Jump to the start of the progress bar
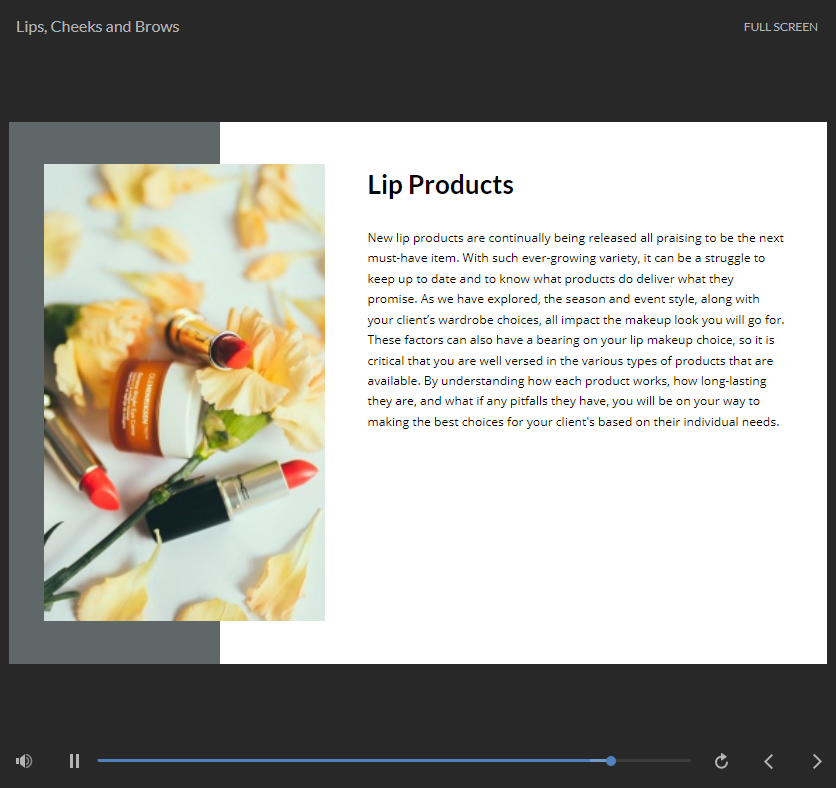Image resolution: width=836 pixels, height=788 pixels. pos(100,761)
